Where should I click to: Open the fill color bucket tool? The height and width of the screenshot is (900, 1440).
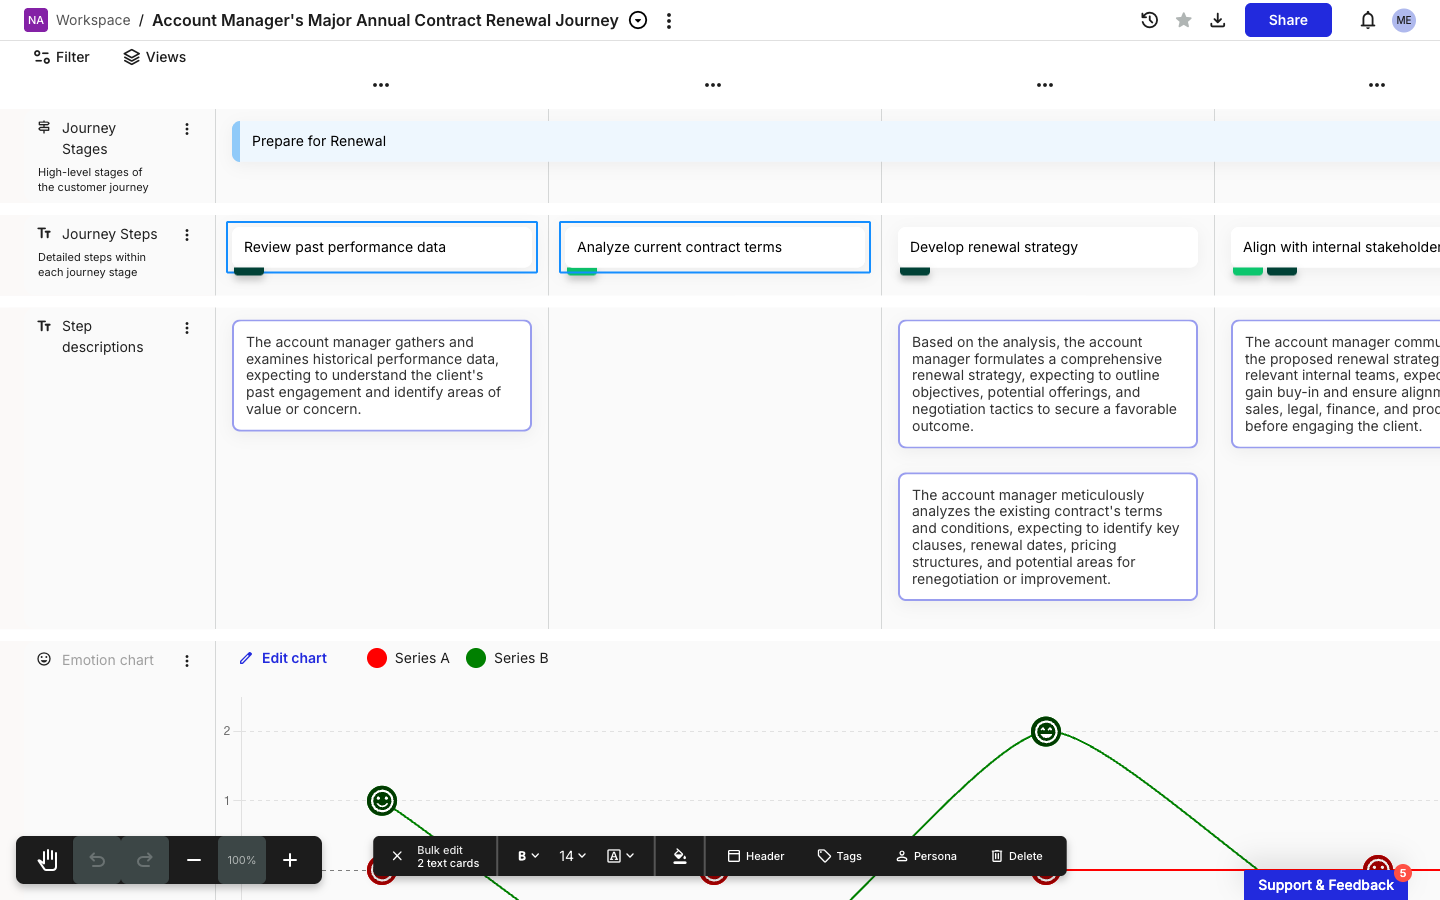tap(680, 856)
